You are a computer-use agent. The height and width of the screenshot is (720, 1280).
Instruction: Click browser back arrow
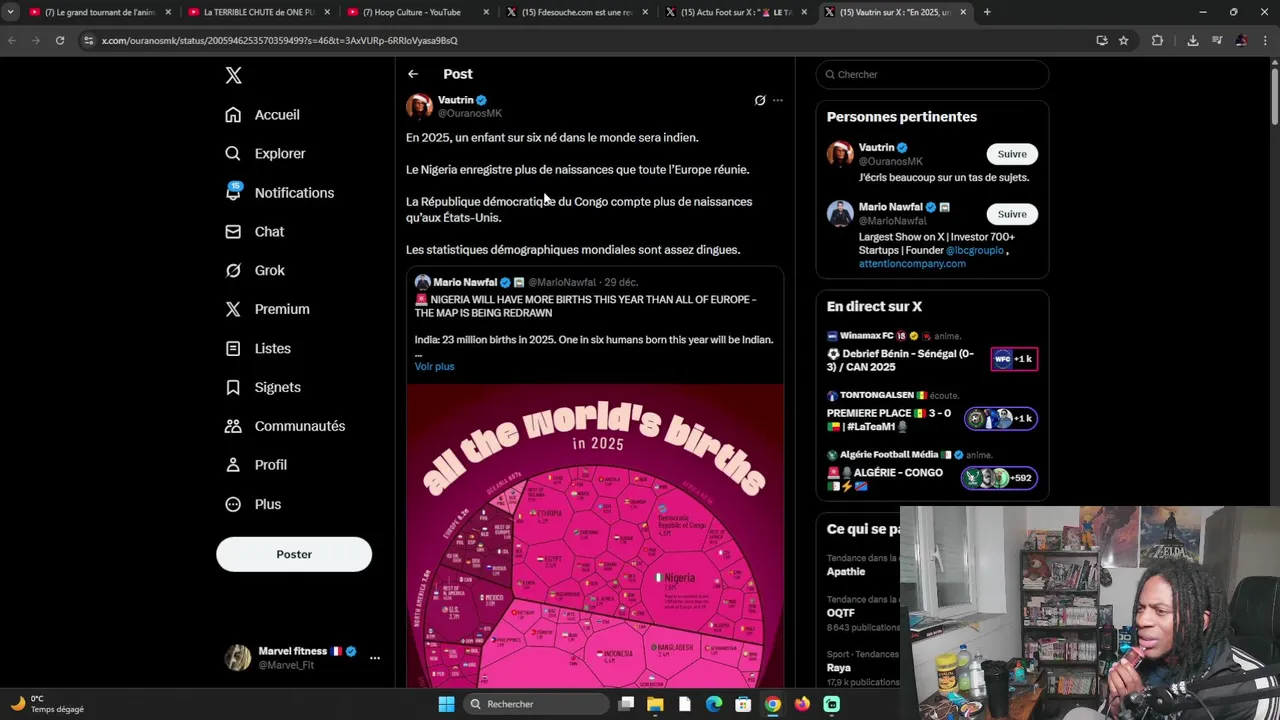point(12,41)
